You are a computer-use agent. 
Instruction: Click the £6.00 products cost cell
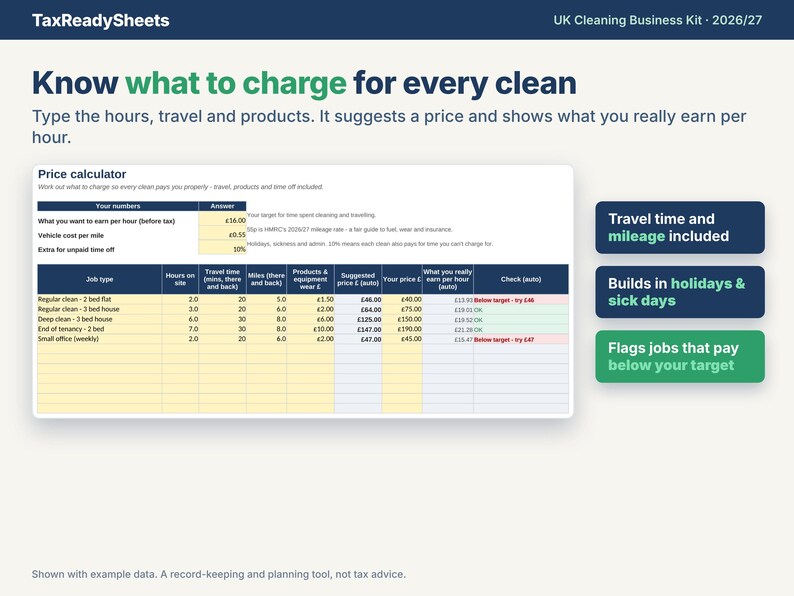coord(310,319)
